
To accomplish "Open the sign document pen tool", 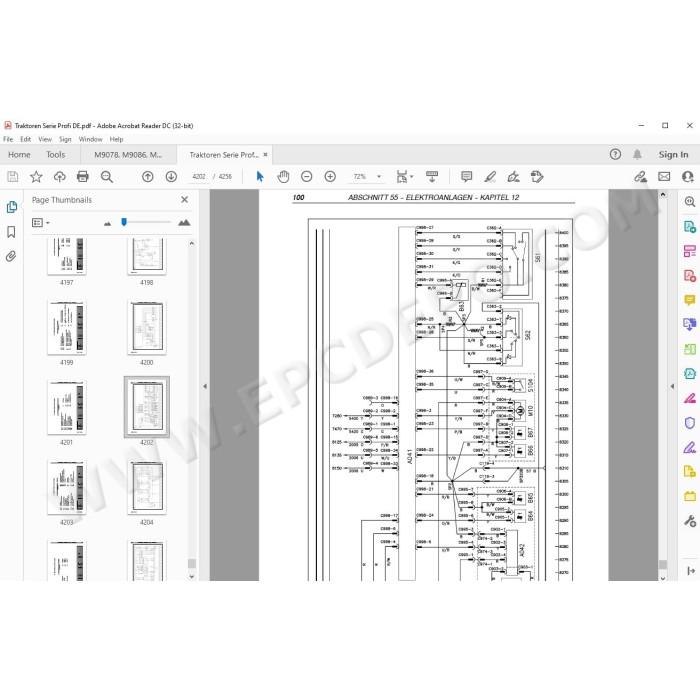I will [x=513, y=177].
